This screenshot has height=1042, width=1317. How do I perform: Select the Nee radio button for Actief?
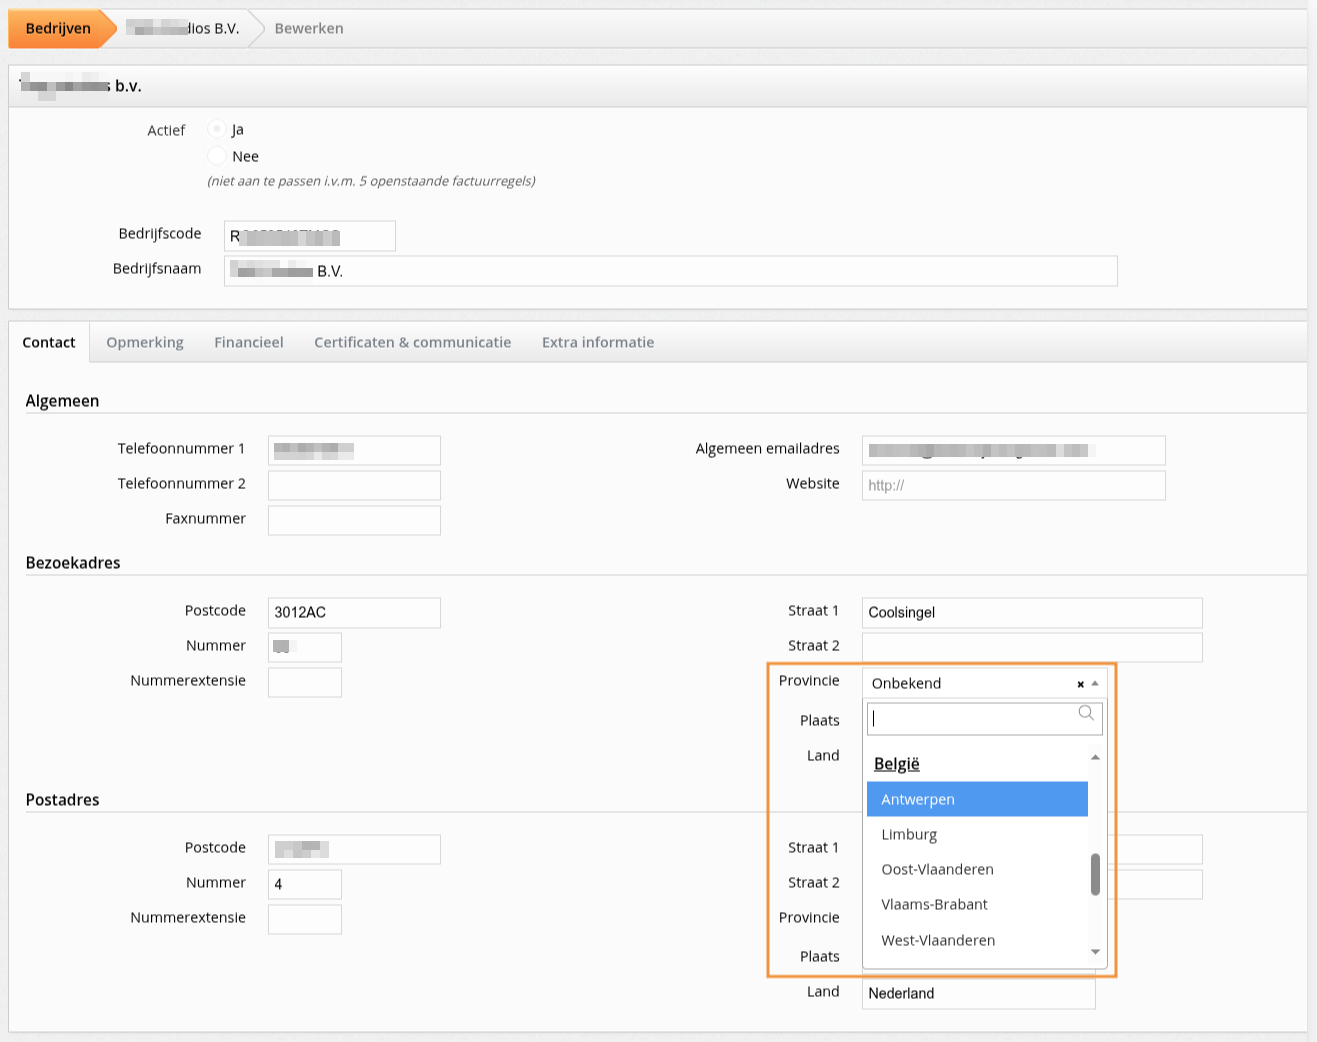point(217,156)
